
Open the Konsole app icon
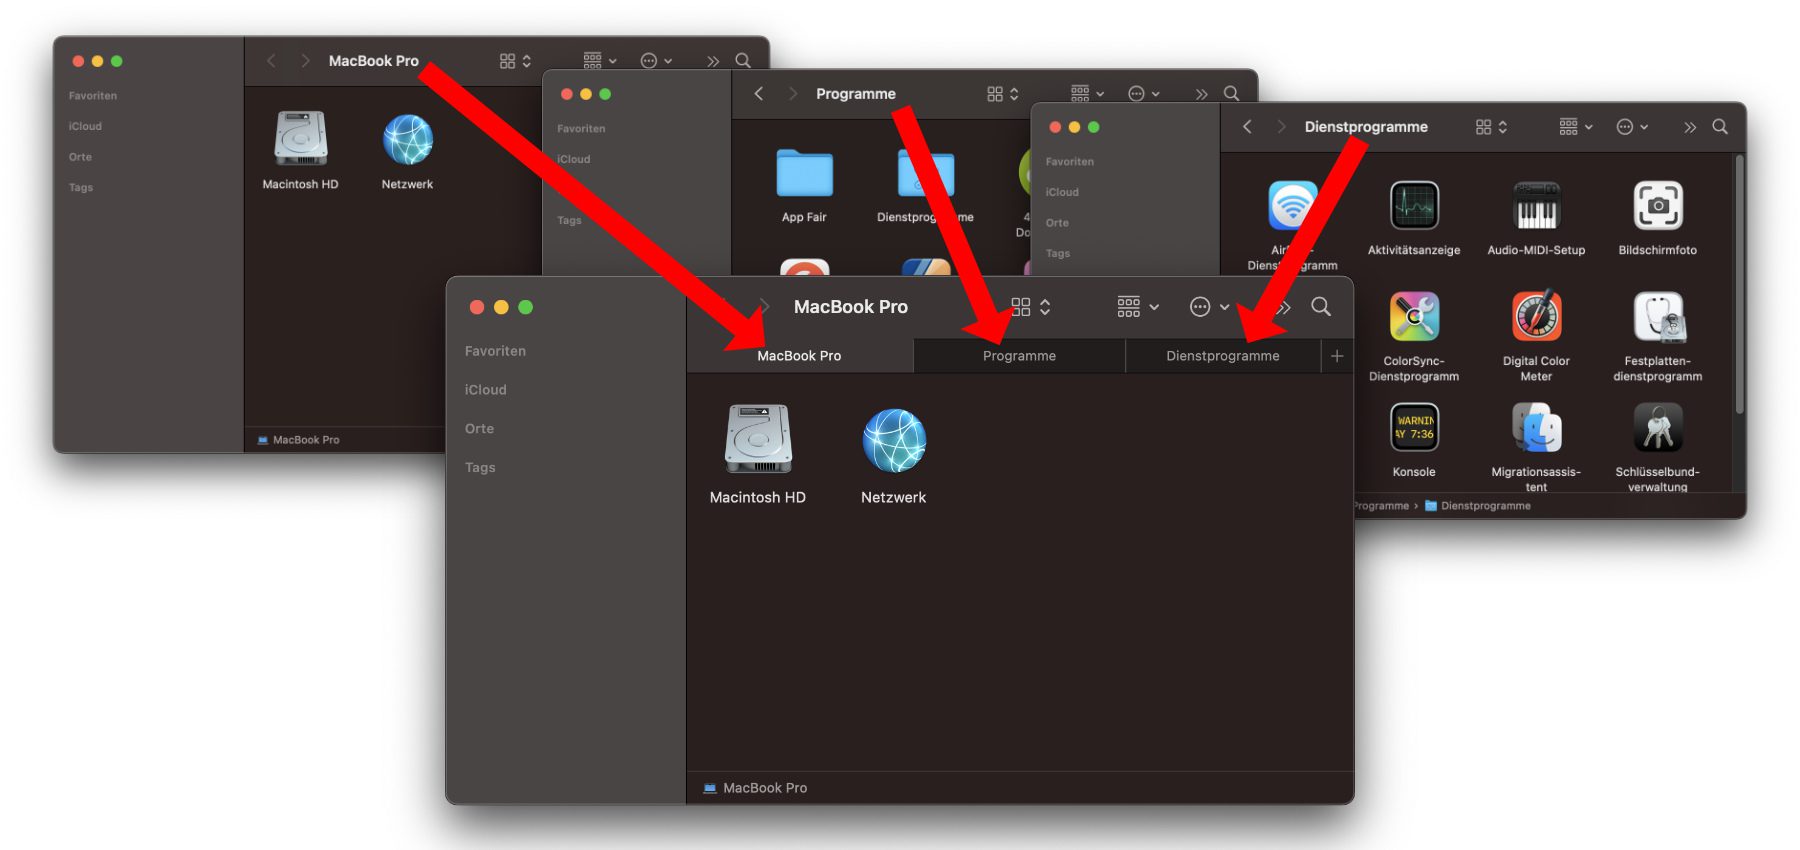pyautogui.click(x=1413, y=429)
